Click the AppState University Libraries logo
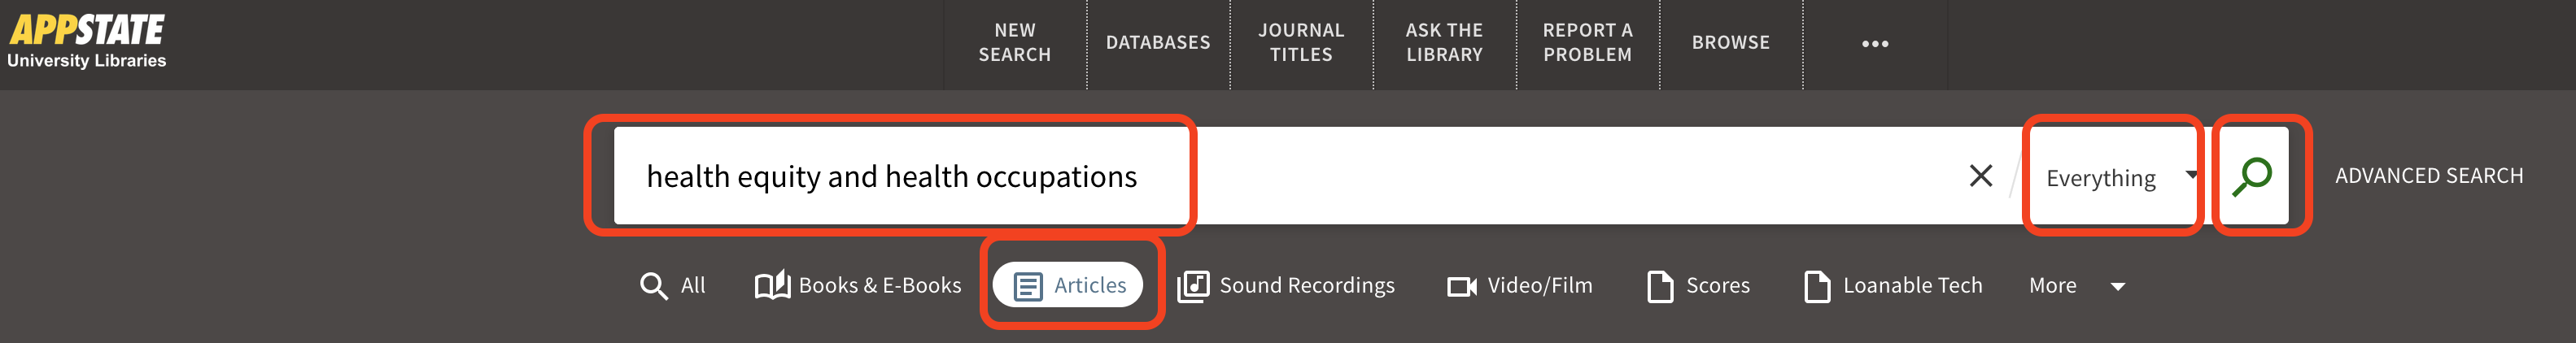Image resolution: width=2576 pixels, height=343 pixels. pyautogui.click(x=87, y=42)
